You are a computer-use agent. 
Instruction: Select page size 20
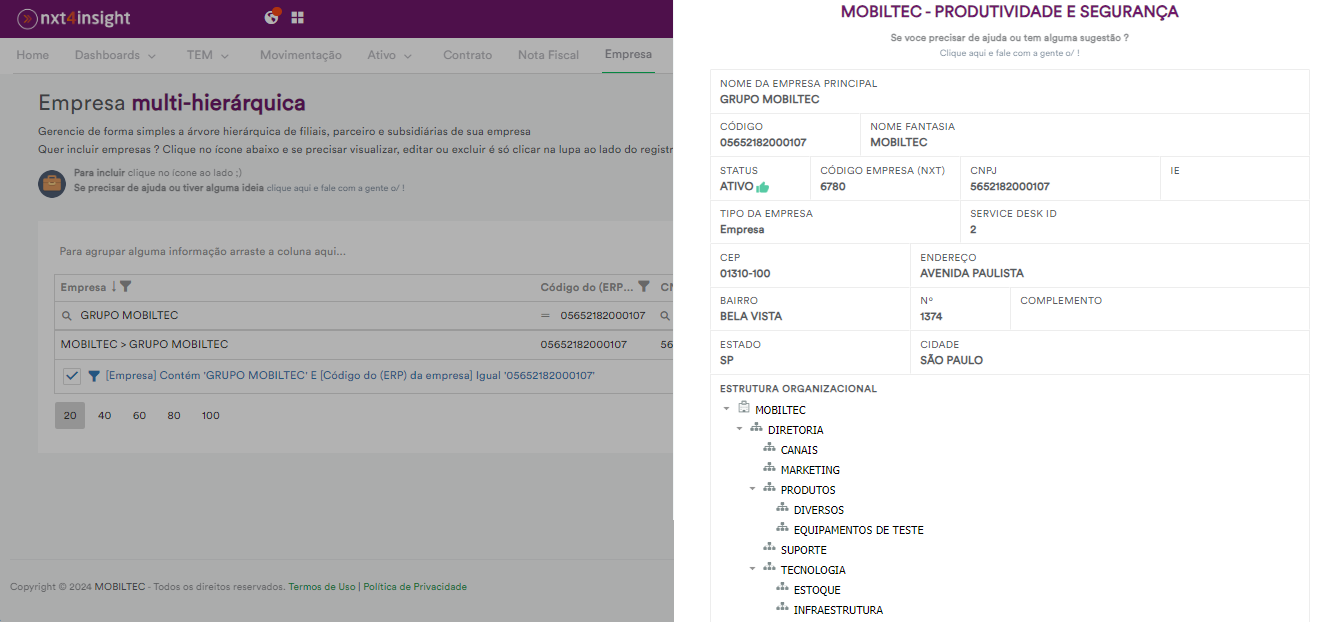coord(70,415)
